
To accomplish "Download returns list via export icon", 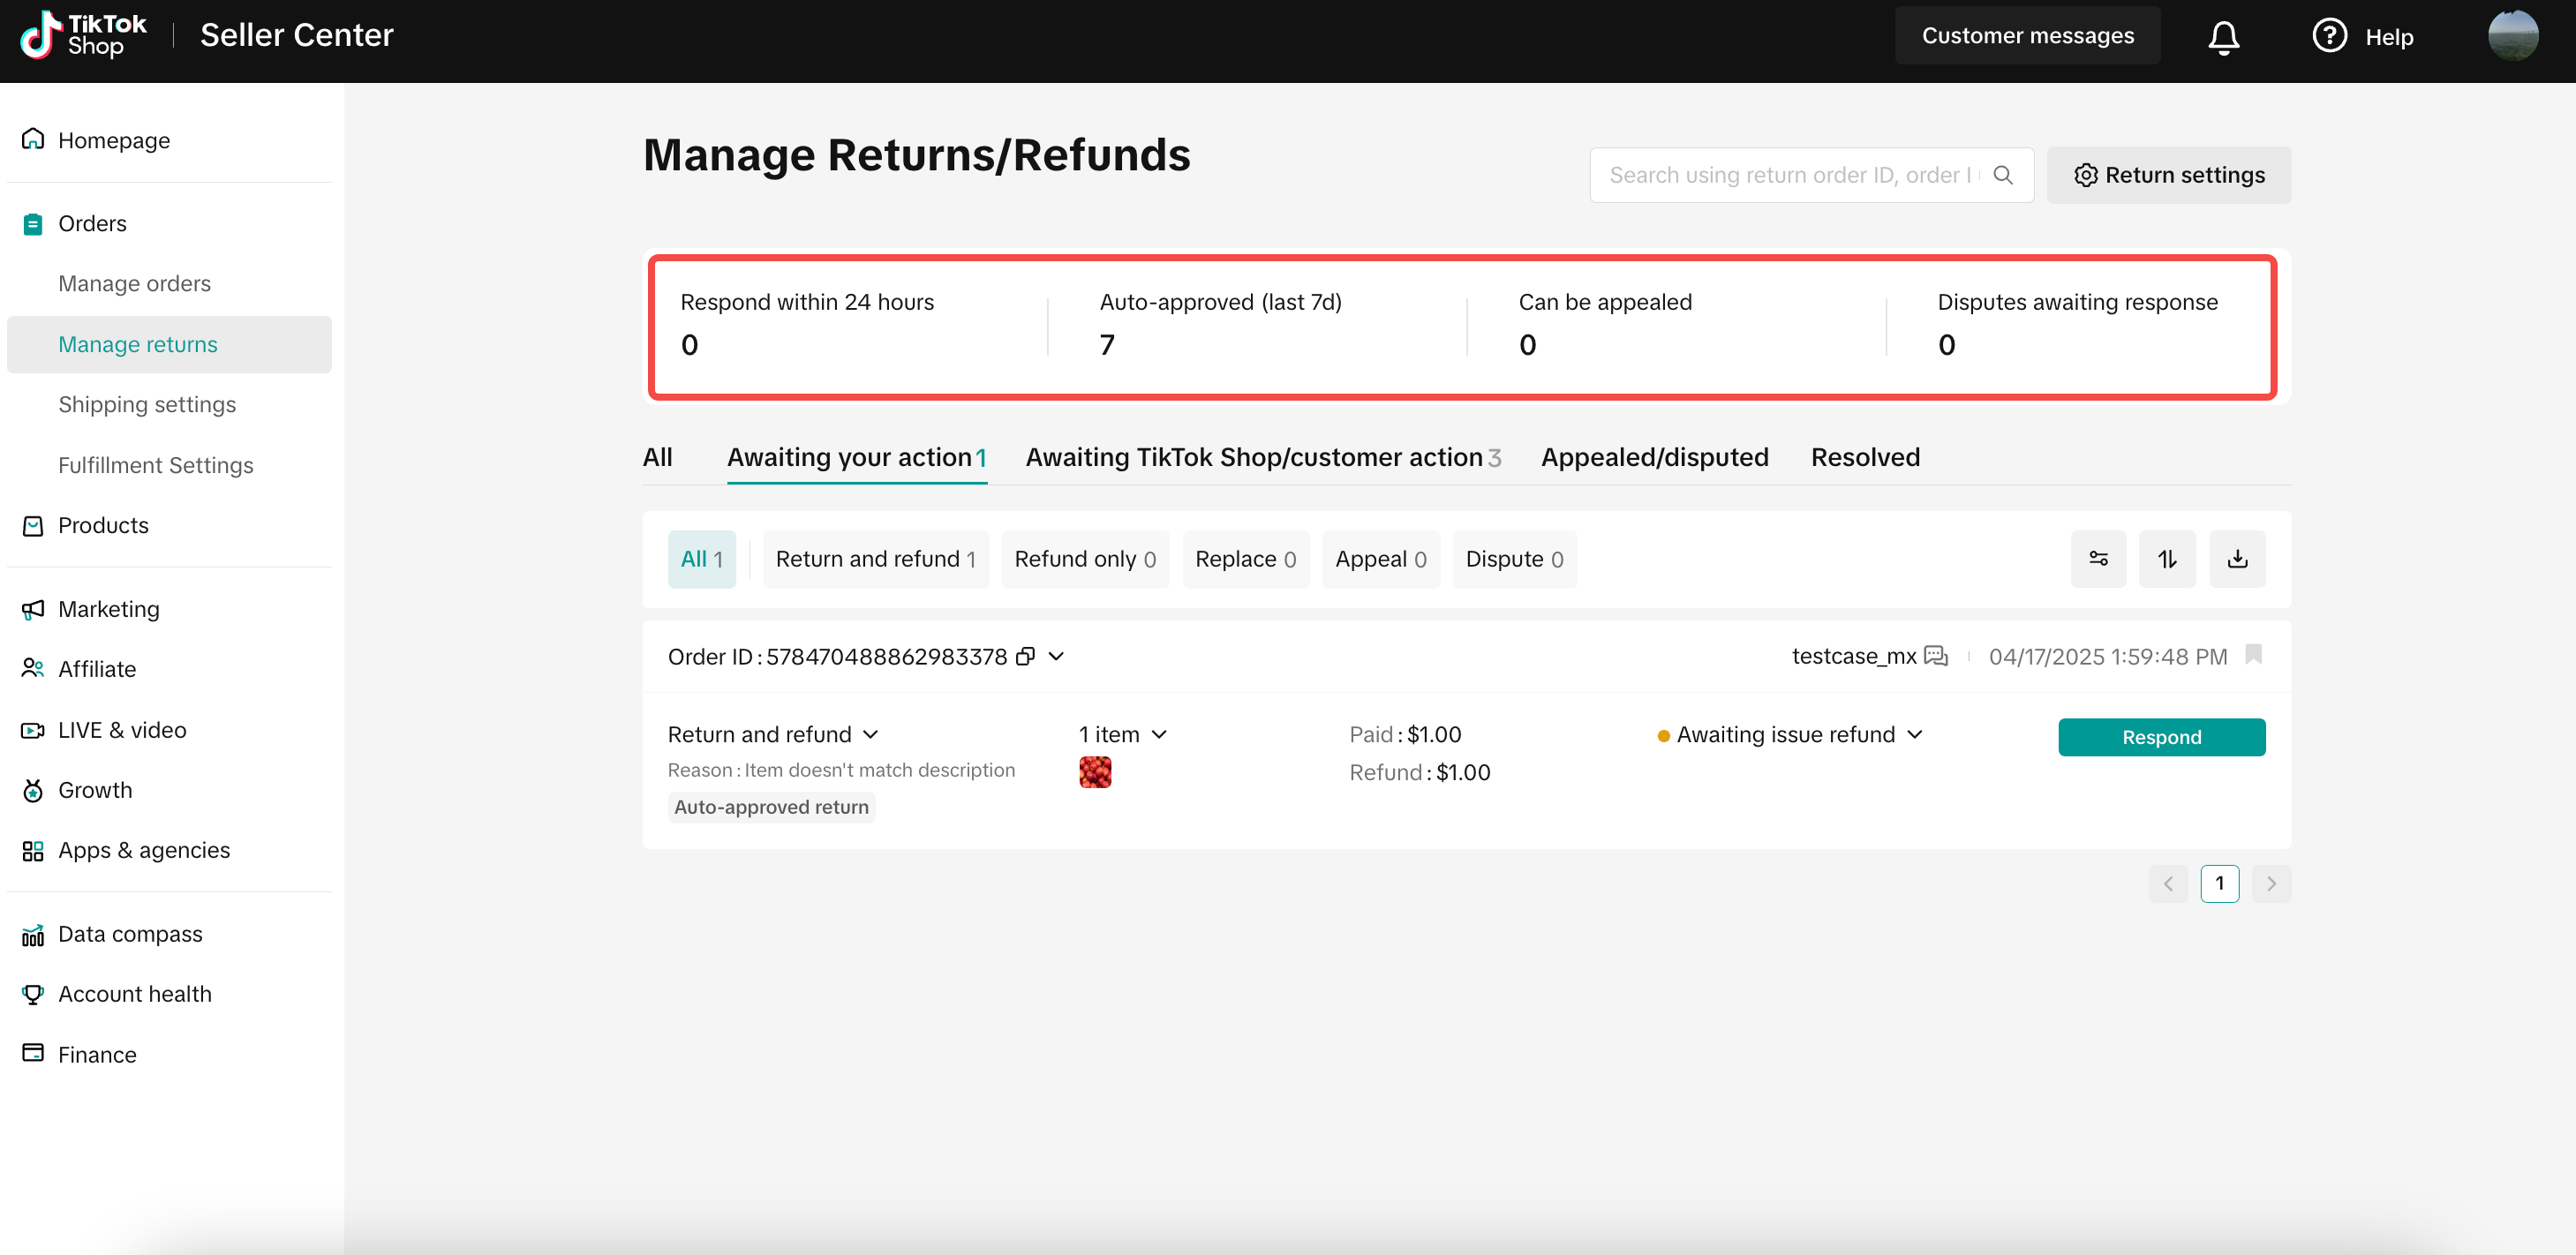I will (x=2237, y=559).
